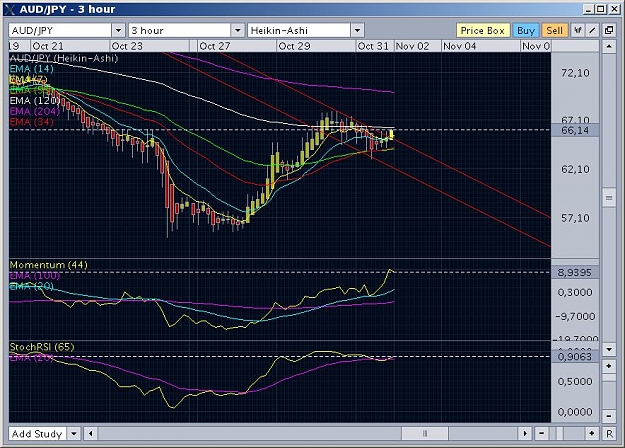This screenshot has width=625, height=448.
Task: Open the AUD/JPY symbol dropdown arrow
Action: pos(118,30)
